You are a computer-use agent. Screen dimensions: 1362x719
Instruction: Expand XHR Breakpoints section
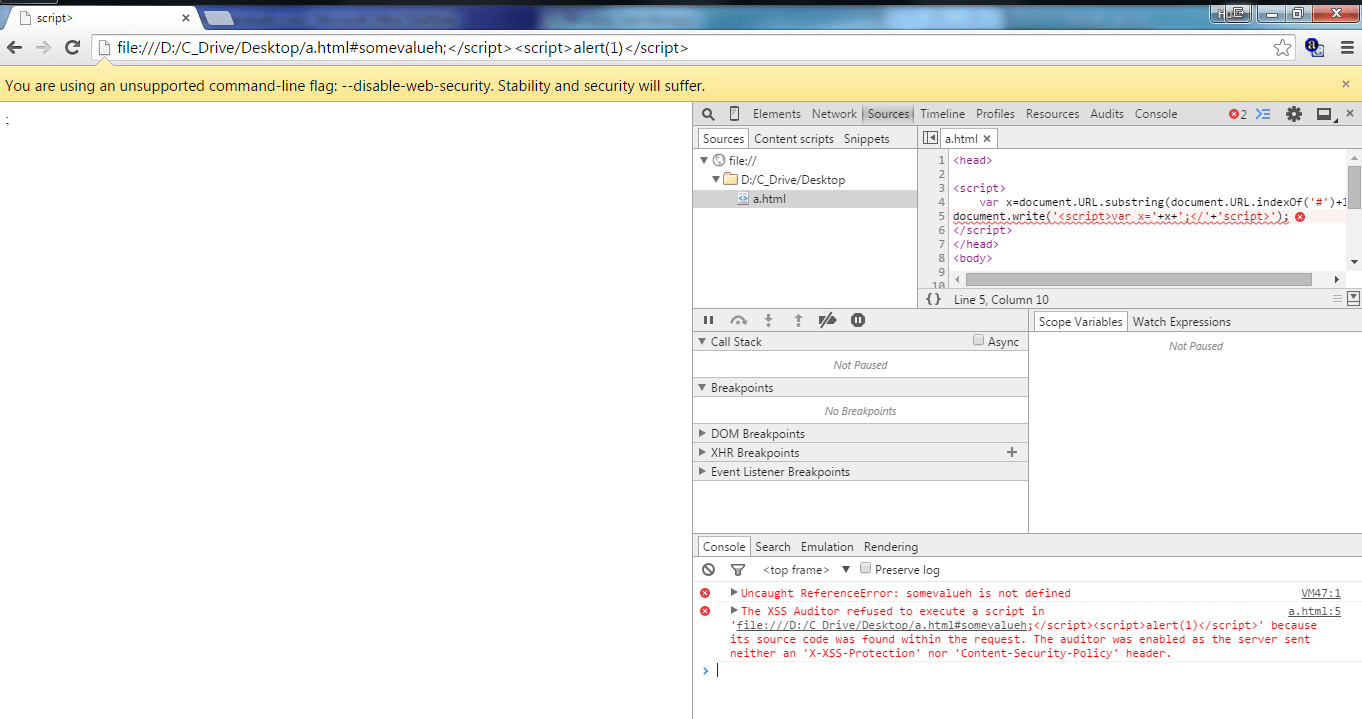[701, 453]
